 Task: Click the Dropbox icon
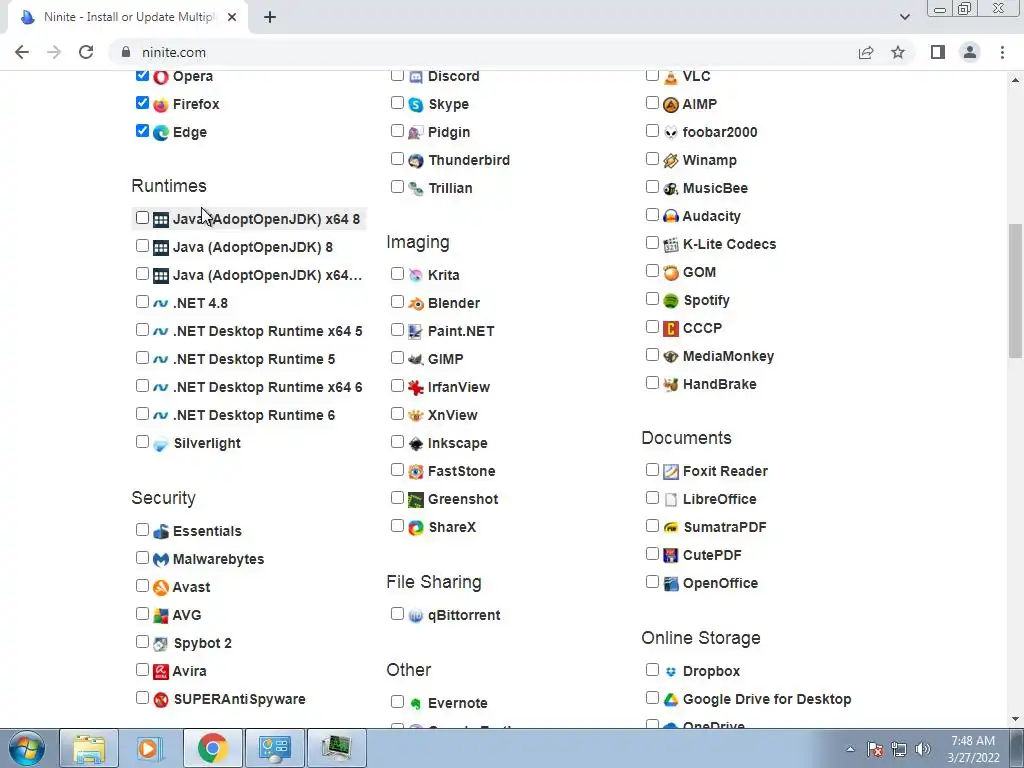(671, 671)
